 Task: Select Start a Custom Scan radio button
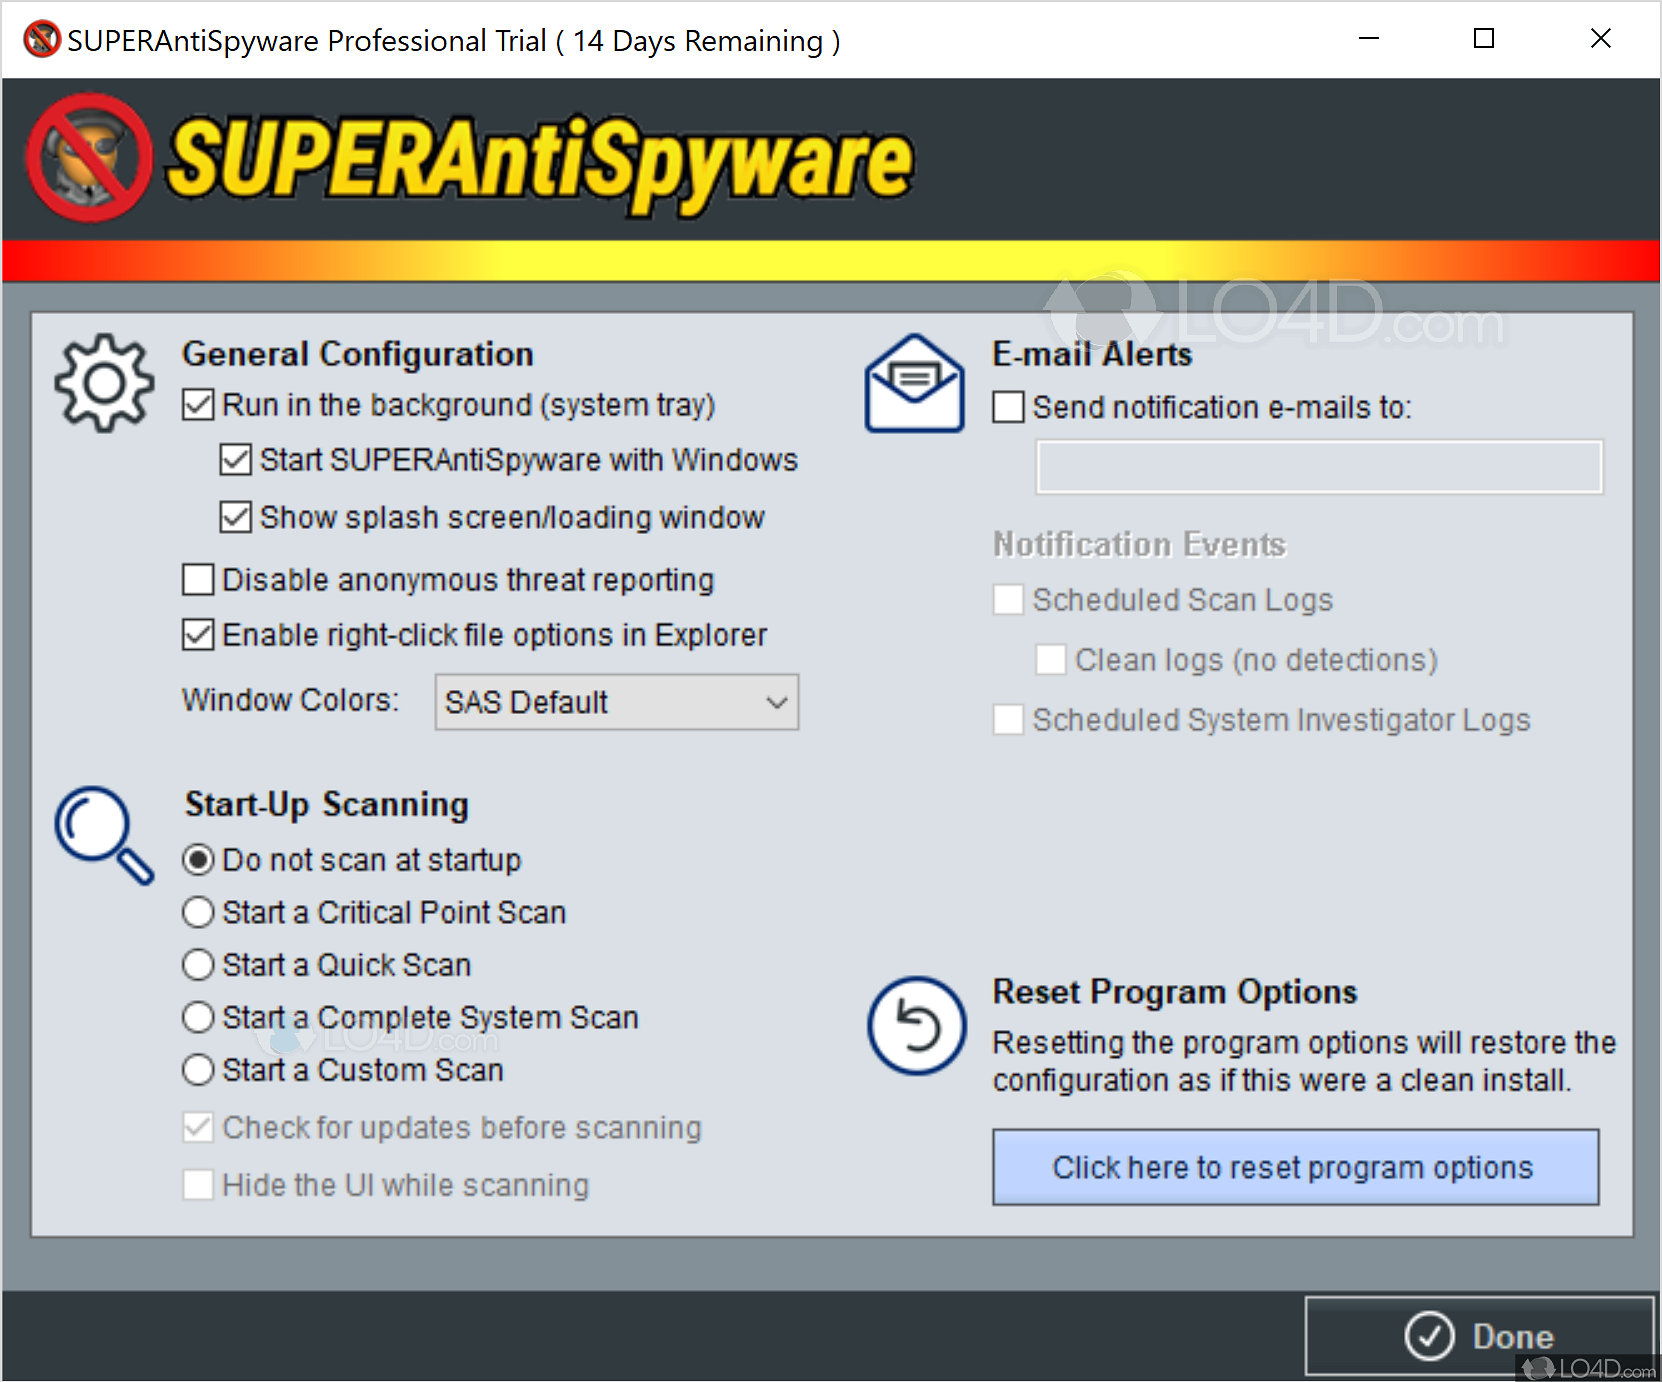tap(197, 1070)
